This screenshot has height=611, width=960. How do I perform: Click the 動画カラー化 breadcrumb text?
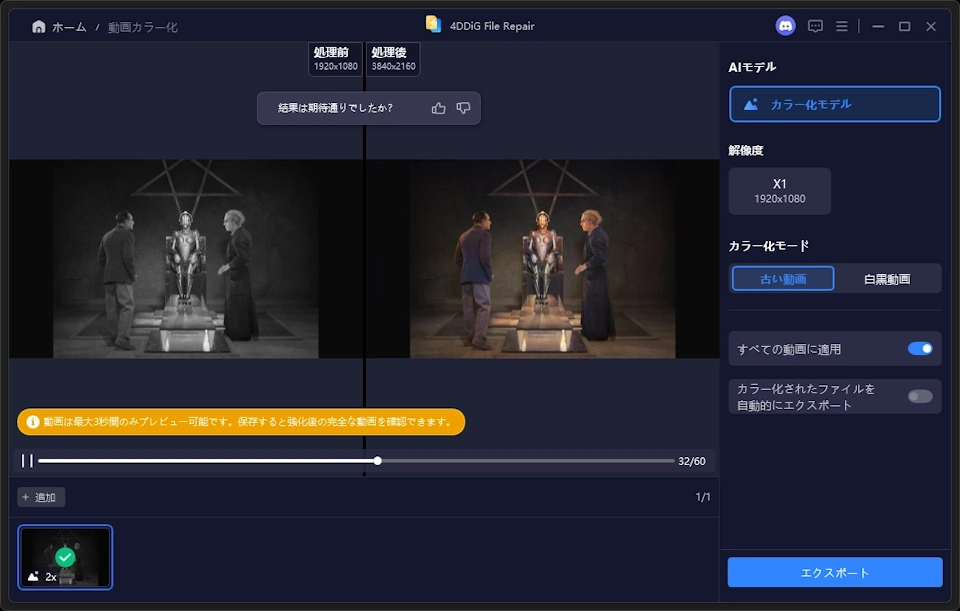(x=143, y=27)
